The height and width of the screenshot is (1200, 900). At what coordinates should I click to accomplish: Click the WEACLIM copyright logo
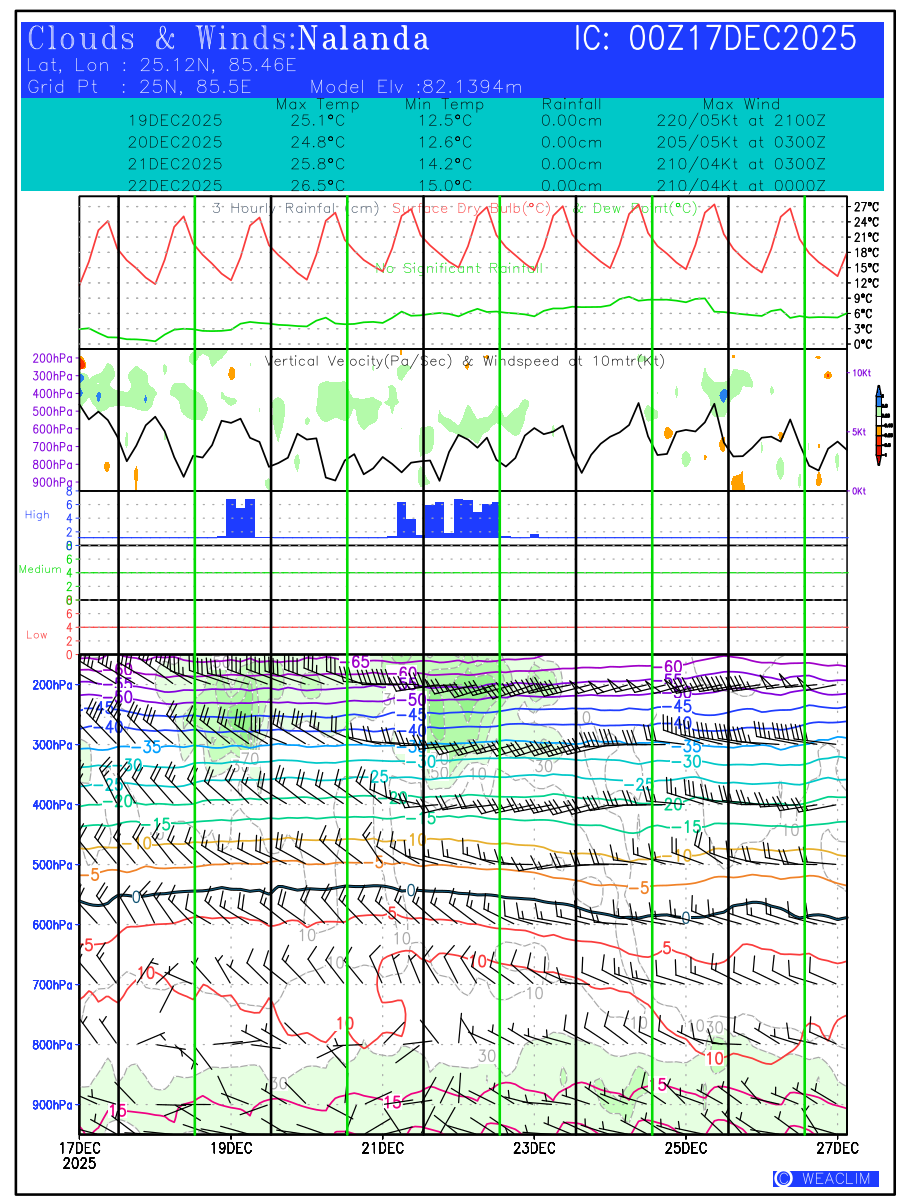click(x=825, y=1179)
